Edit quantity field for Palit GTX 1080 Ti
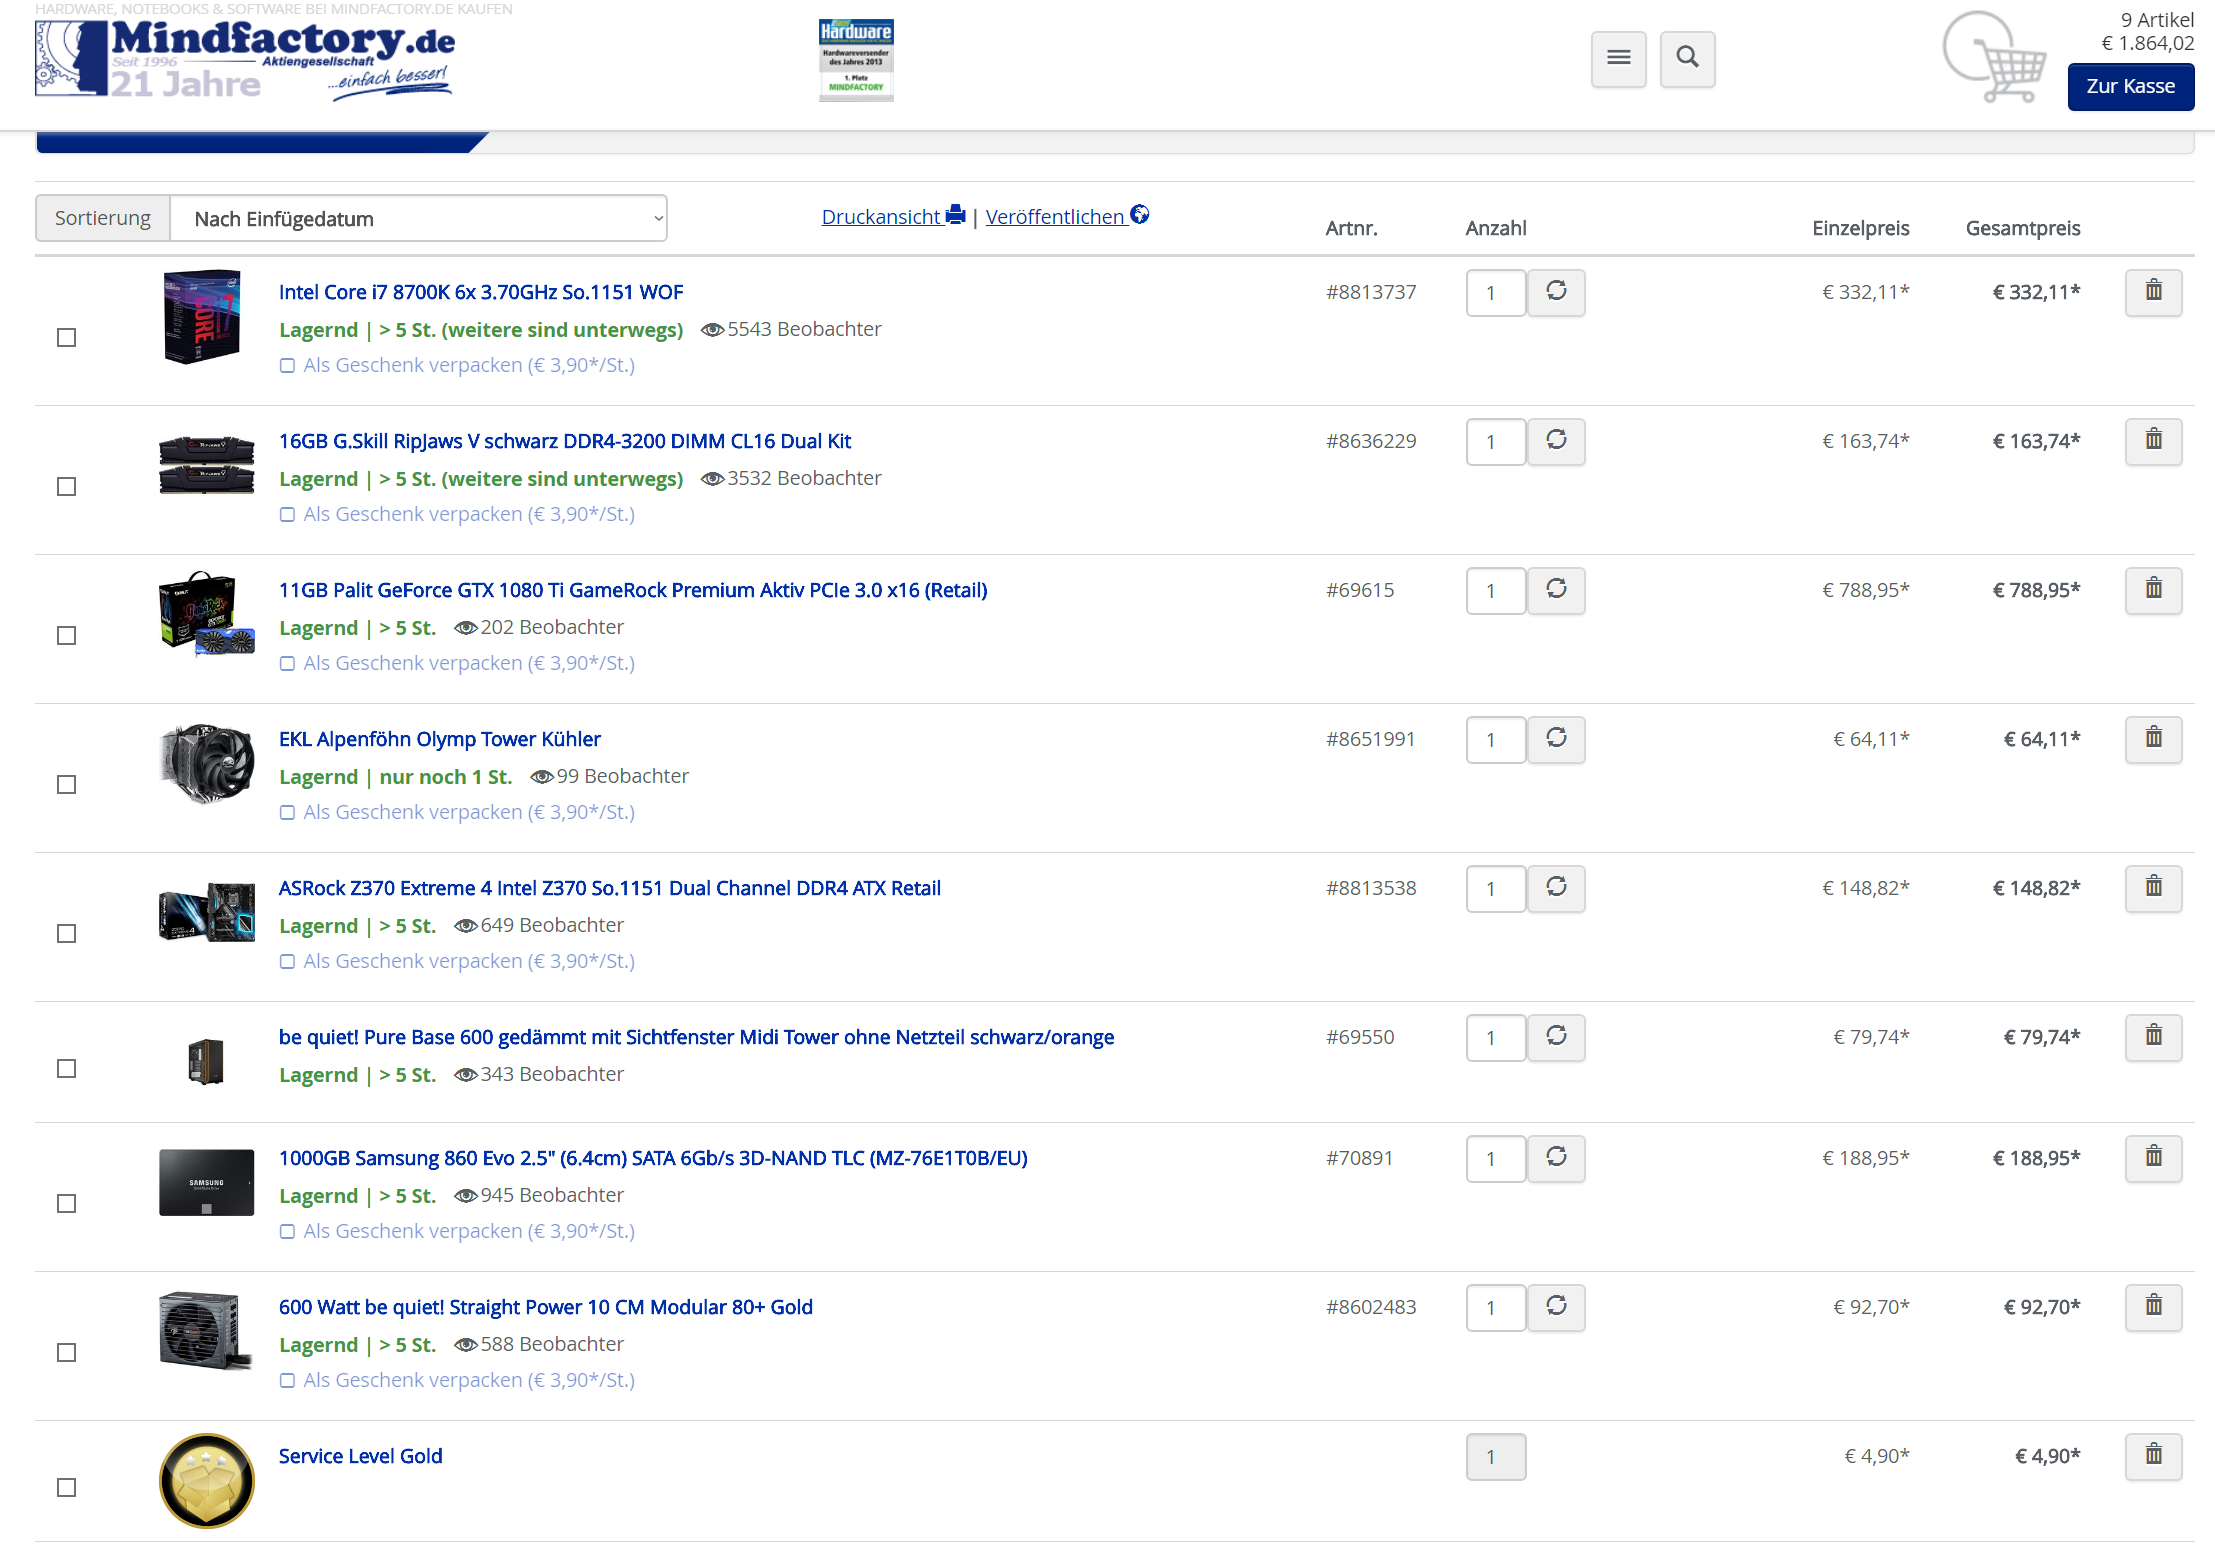 pos(1496,590)
